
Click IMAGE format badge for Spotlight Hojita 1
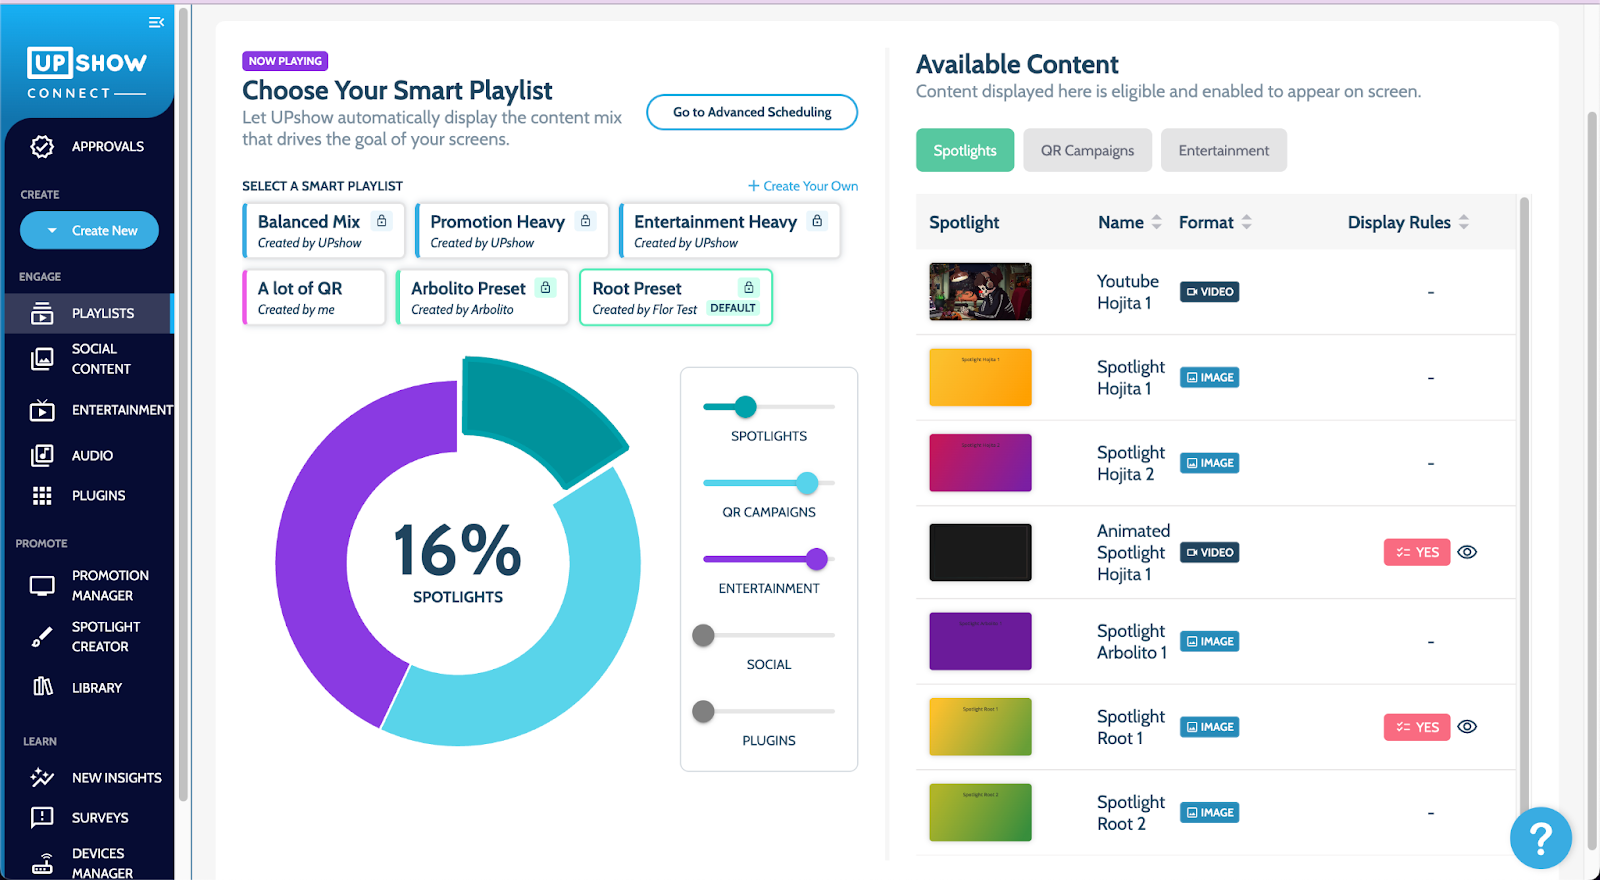(x=1210, y=378)
